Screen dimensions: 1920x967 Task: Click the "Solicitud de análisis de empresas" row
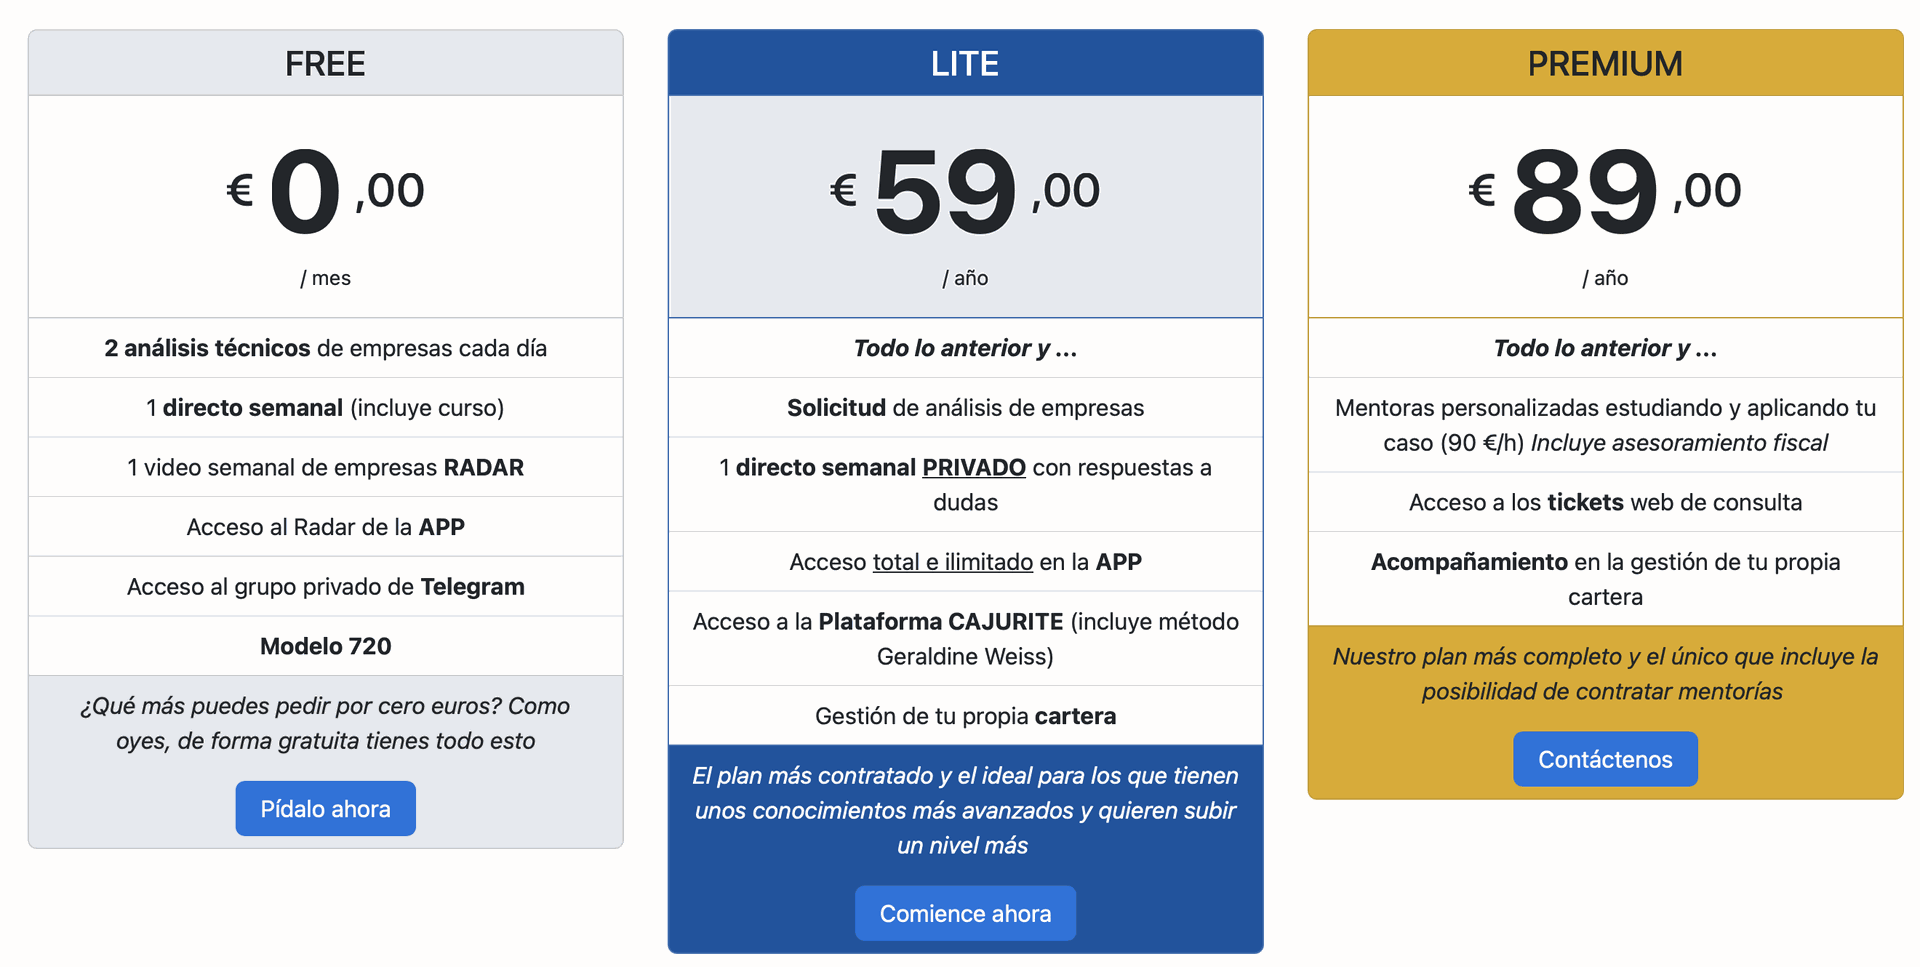coord(965,408)
